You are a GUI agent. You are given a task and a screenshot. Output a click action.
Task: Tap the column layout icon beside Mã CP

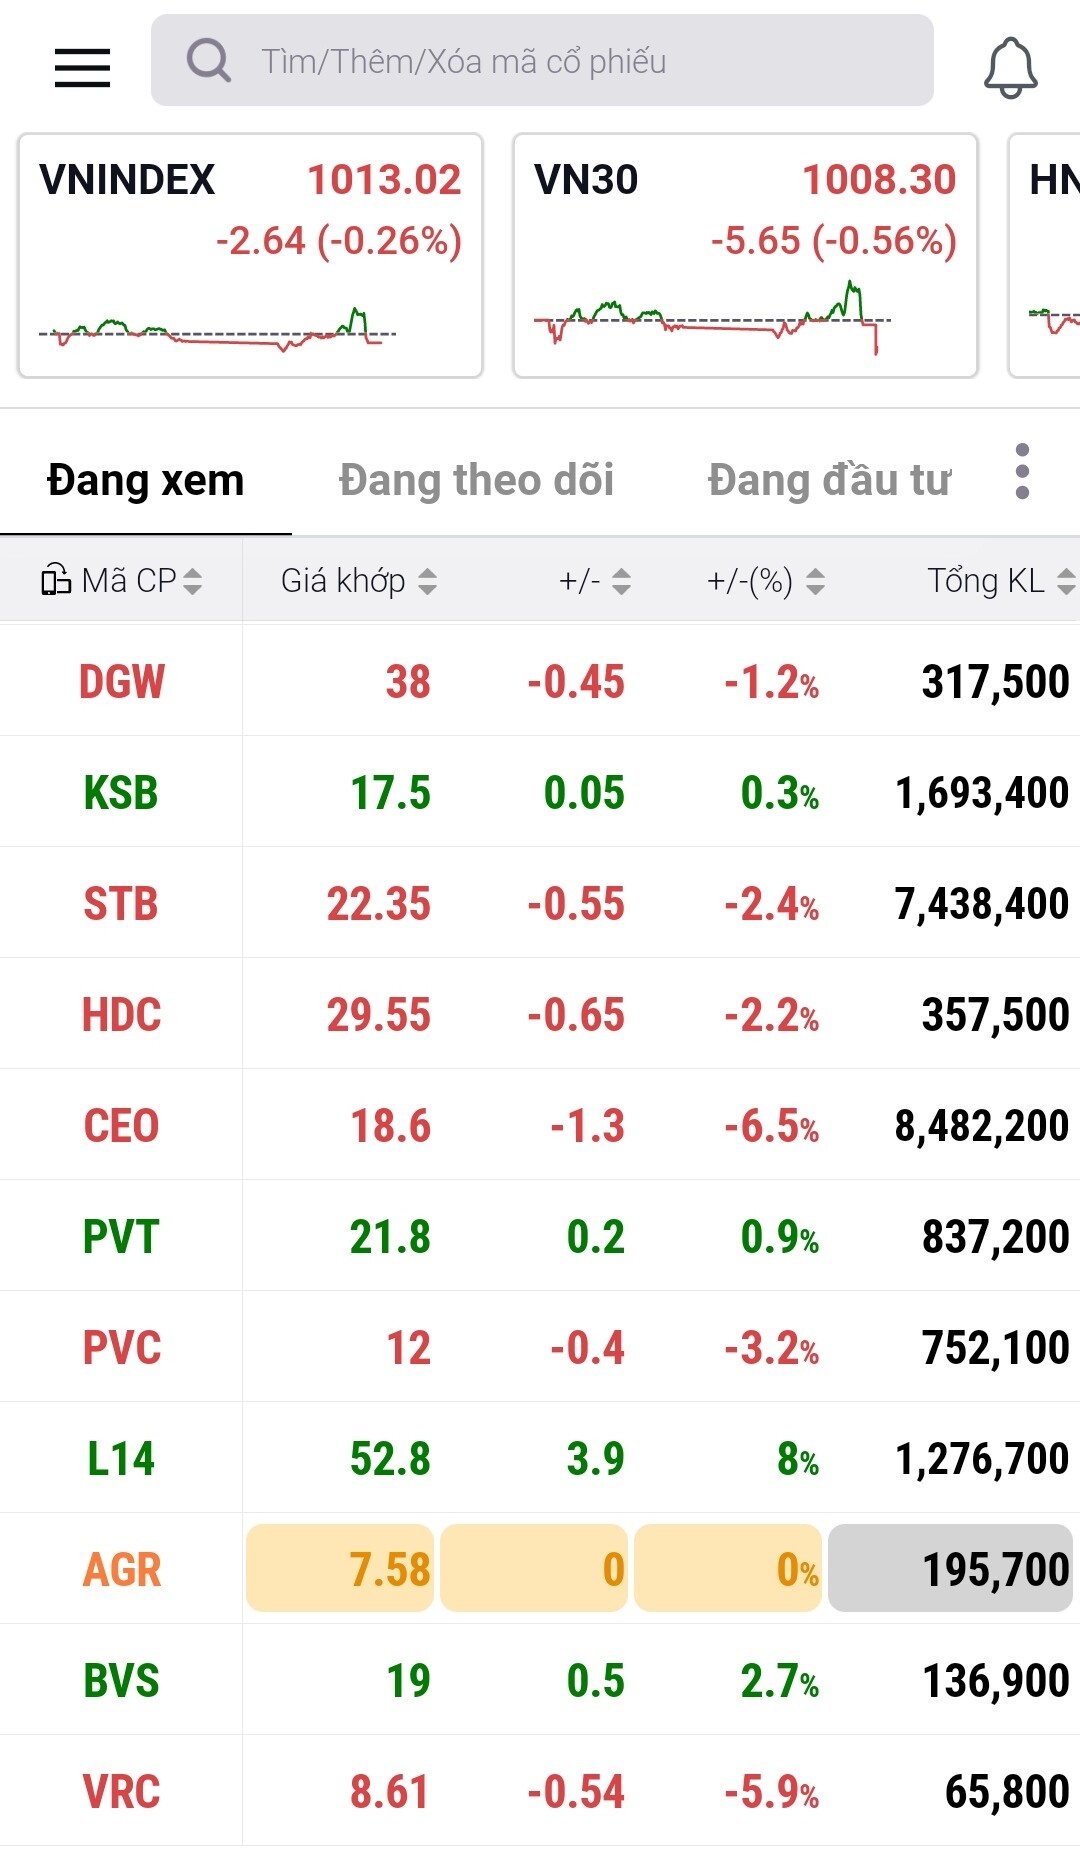coord(55,580)
